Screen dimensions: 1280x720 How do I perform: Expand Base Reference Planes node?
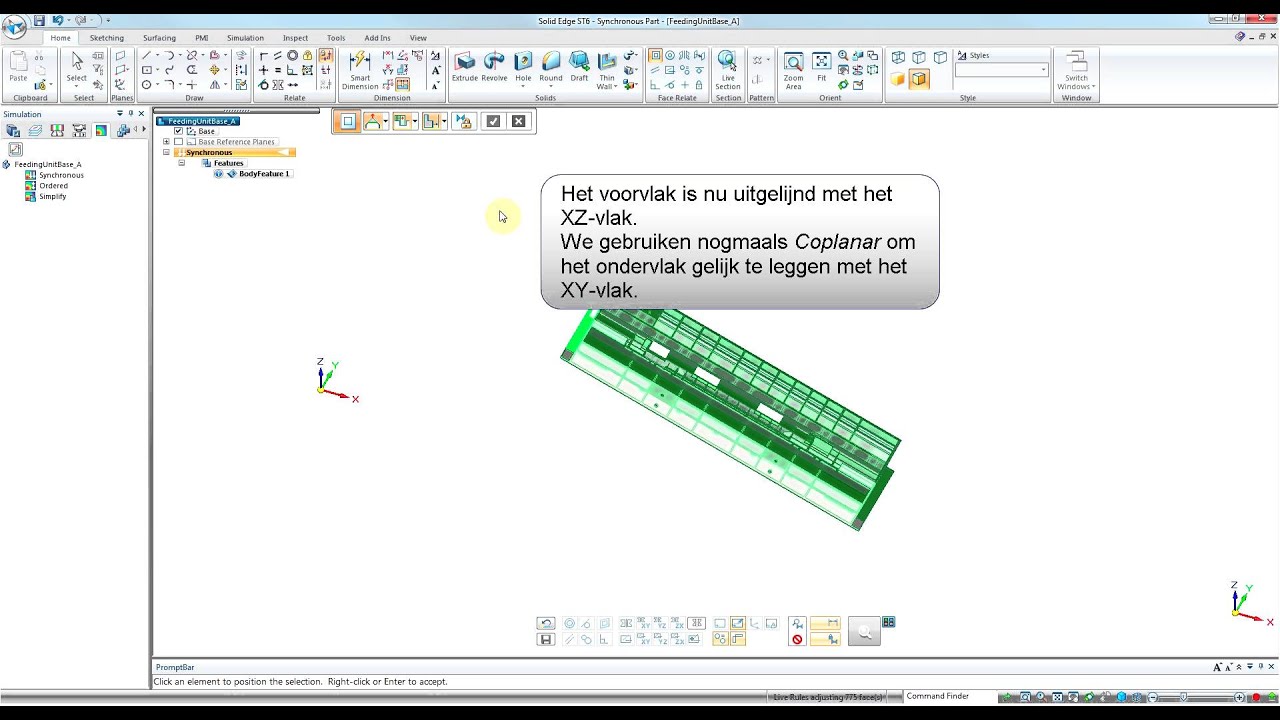pyautogui.click(x=166, y=142)
